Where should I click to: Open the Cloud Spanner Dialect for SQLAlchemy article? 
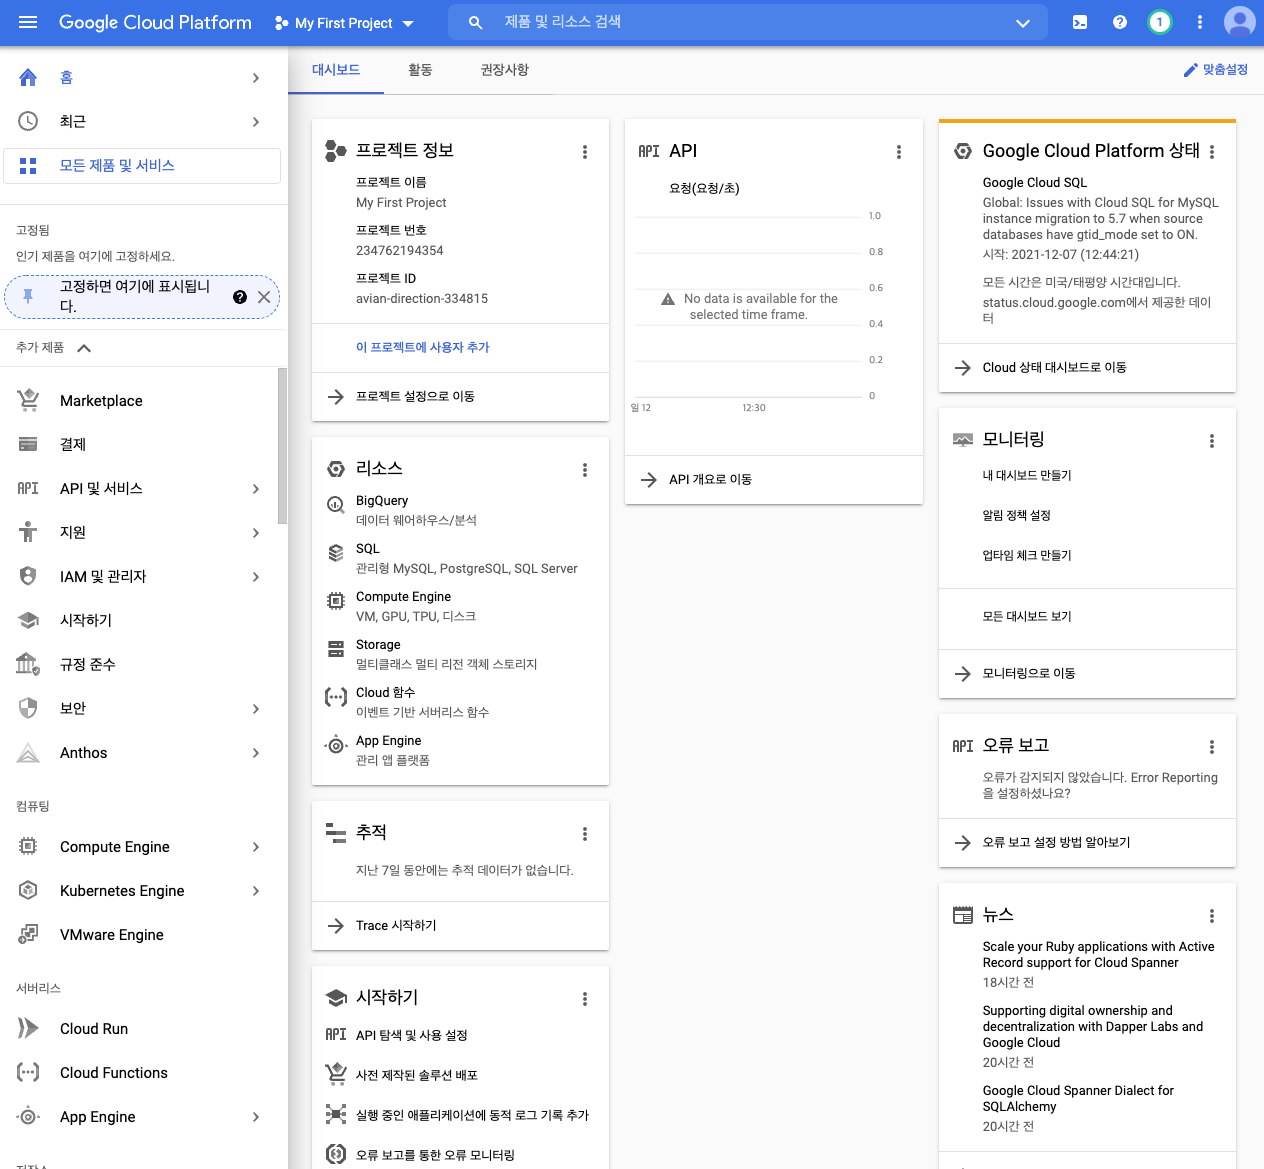[x=1078, y=1099]
